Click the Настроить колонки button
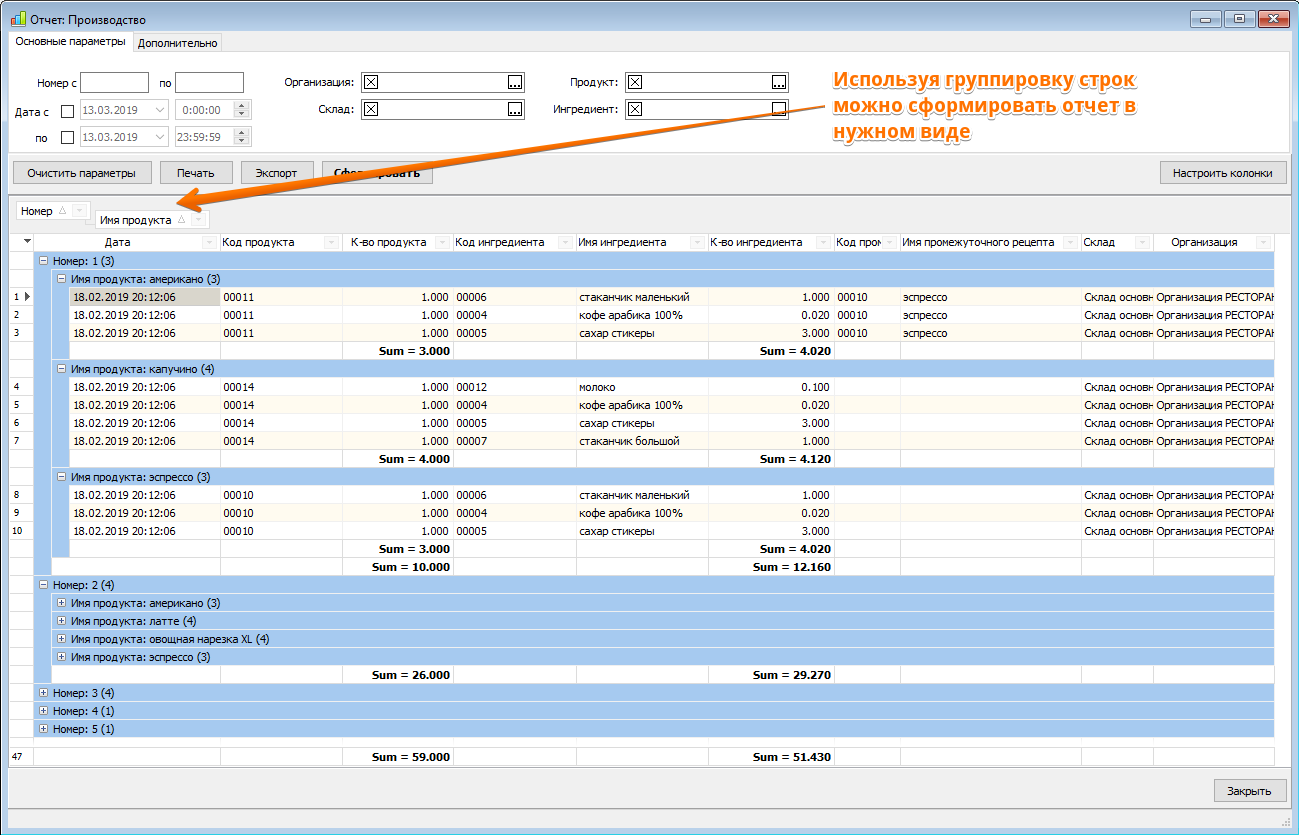This screenshot has height=835, width=1299. point(1223,173)
